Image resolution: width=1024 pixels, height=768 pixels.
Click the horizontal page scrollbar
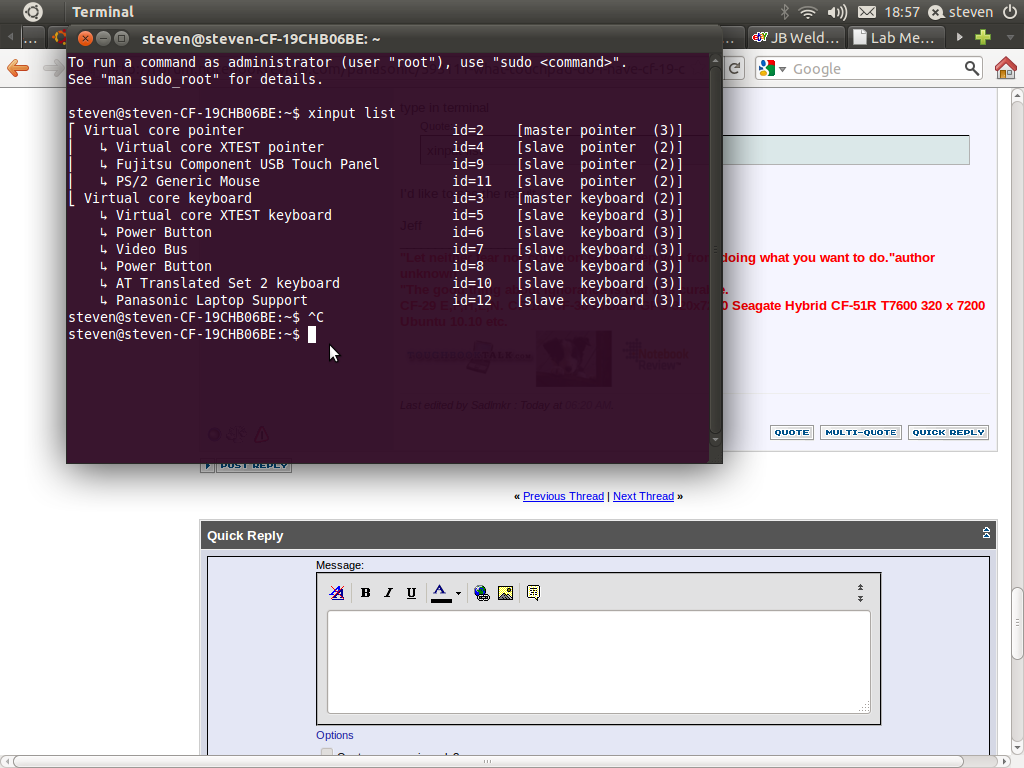coord(488,761)
